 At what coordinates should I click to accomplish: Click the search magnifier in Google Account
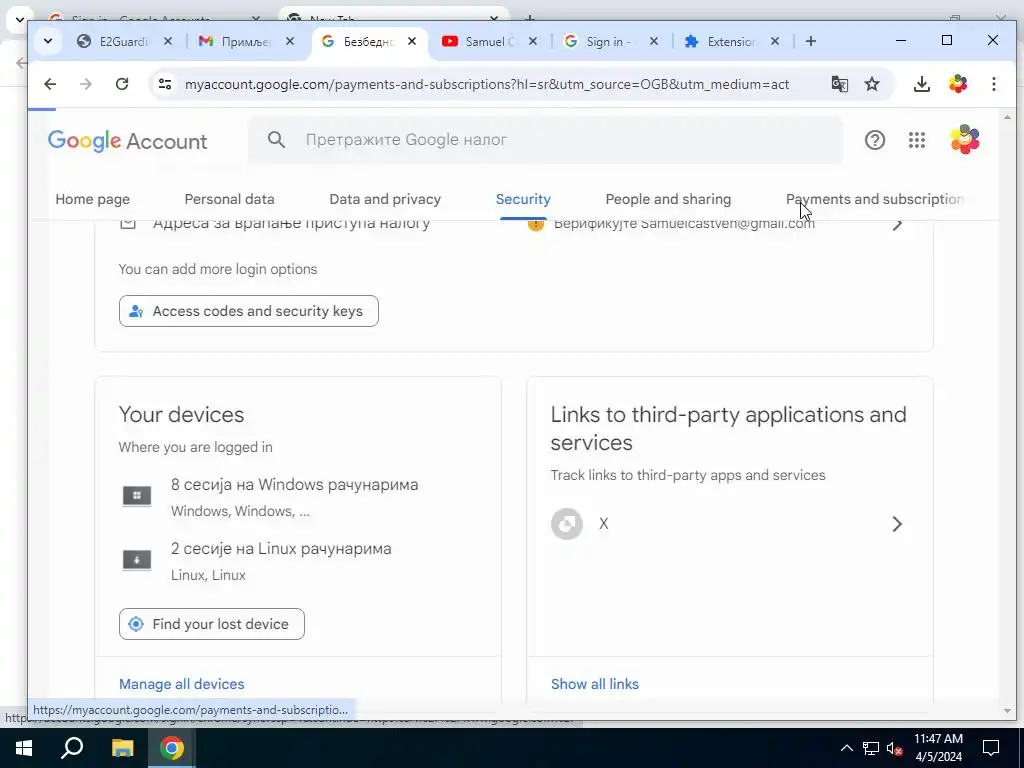point(276,140)
